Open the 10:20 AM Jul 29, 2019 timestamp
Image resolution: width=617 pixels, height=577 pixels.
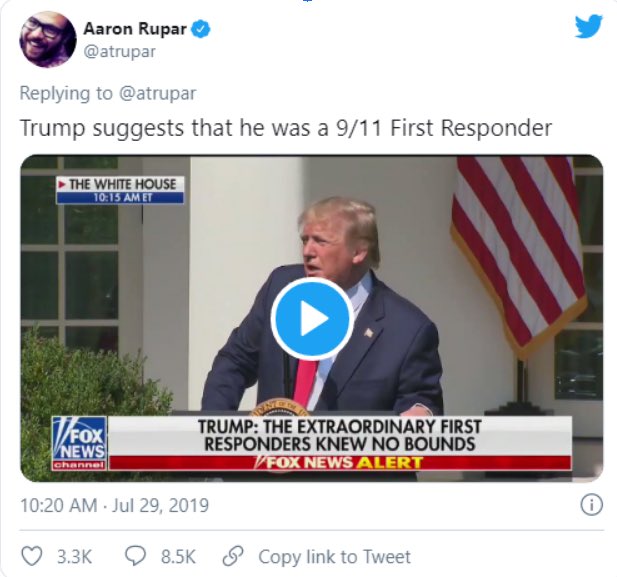coord(114,505)
